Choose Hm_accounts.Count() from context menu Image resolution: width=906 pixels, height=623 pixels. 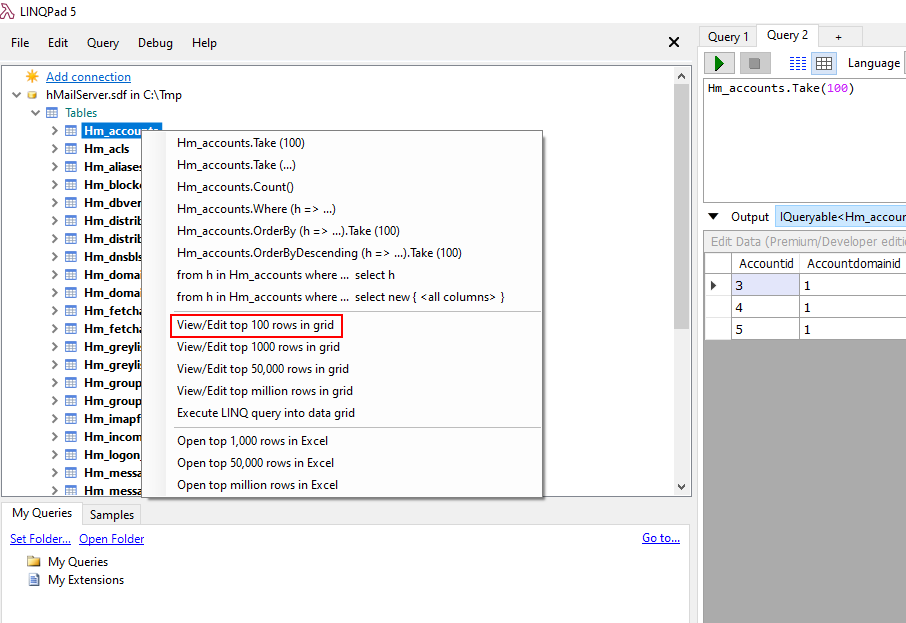coord(235,187)
